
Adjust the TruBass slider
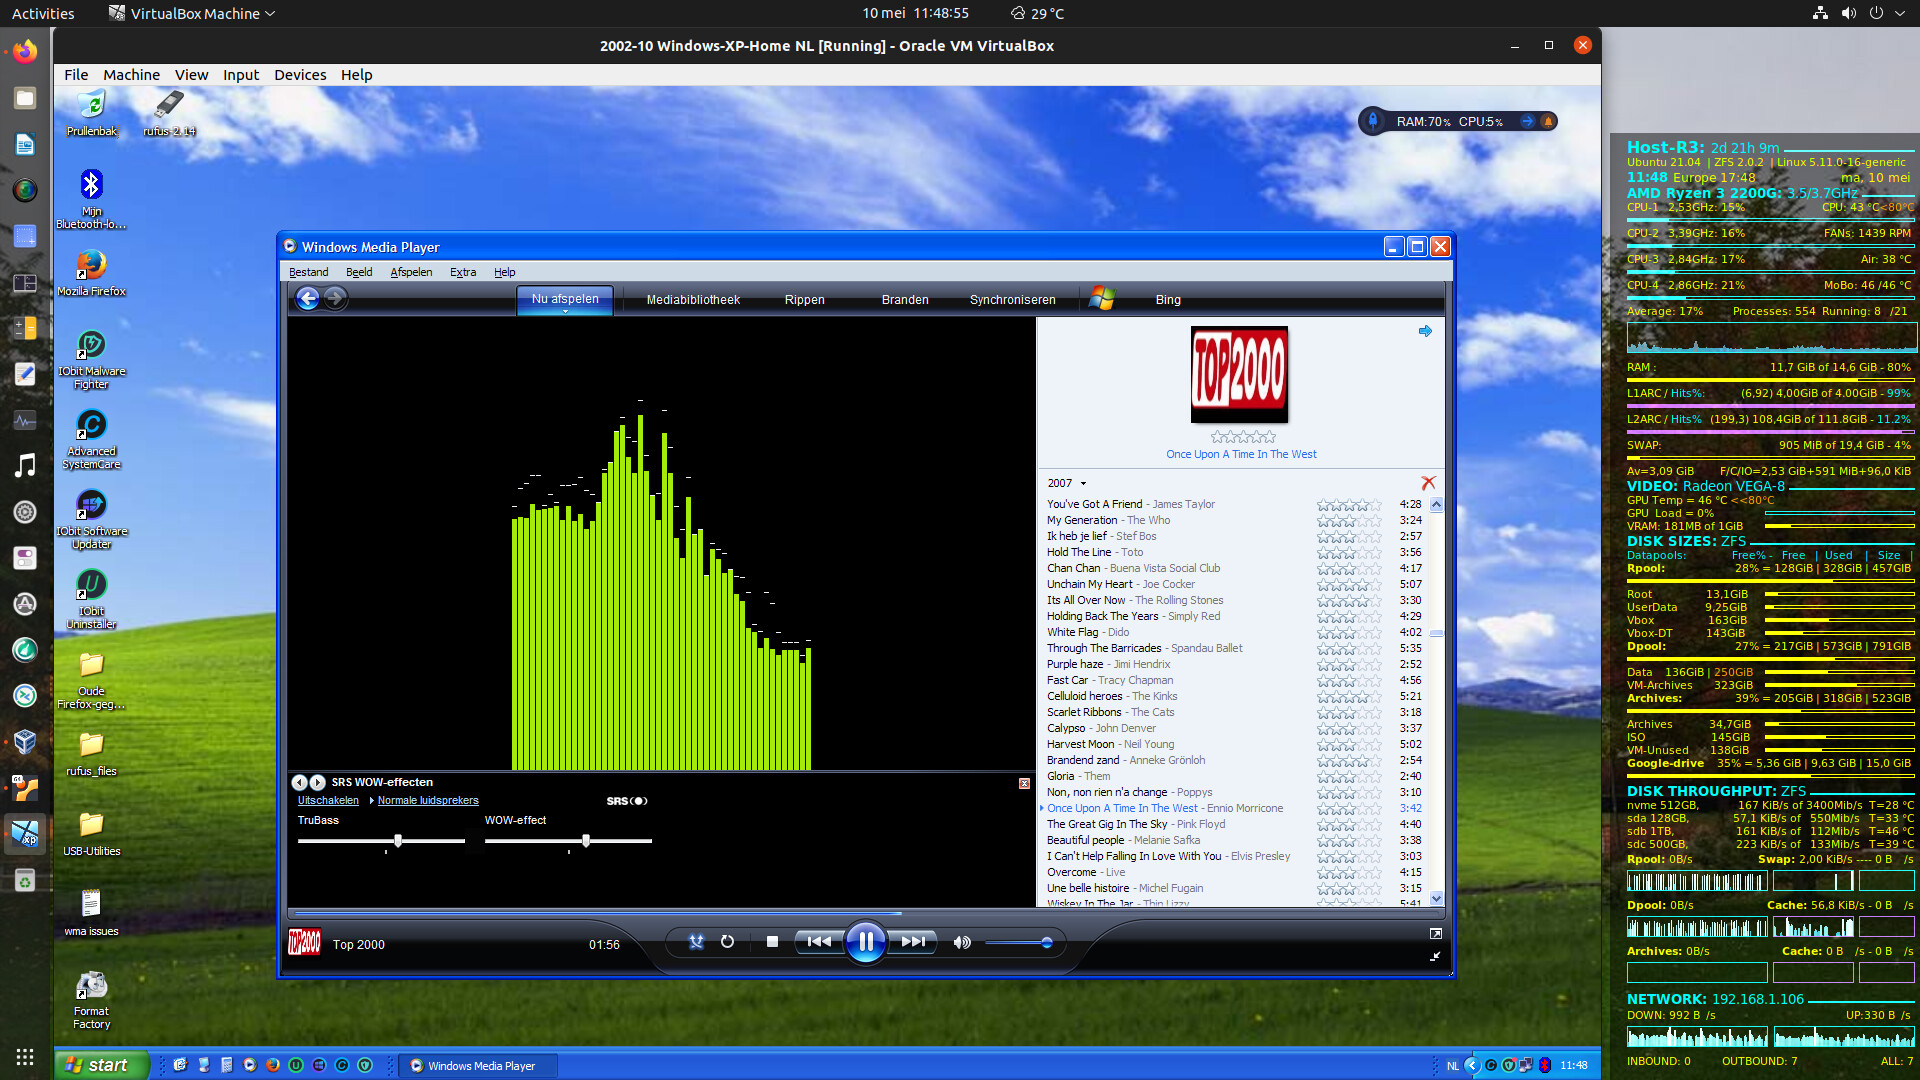coord(398,841)
